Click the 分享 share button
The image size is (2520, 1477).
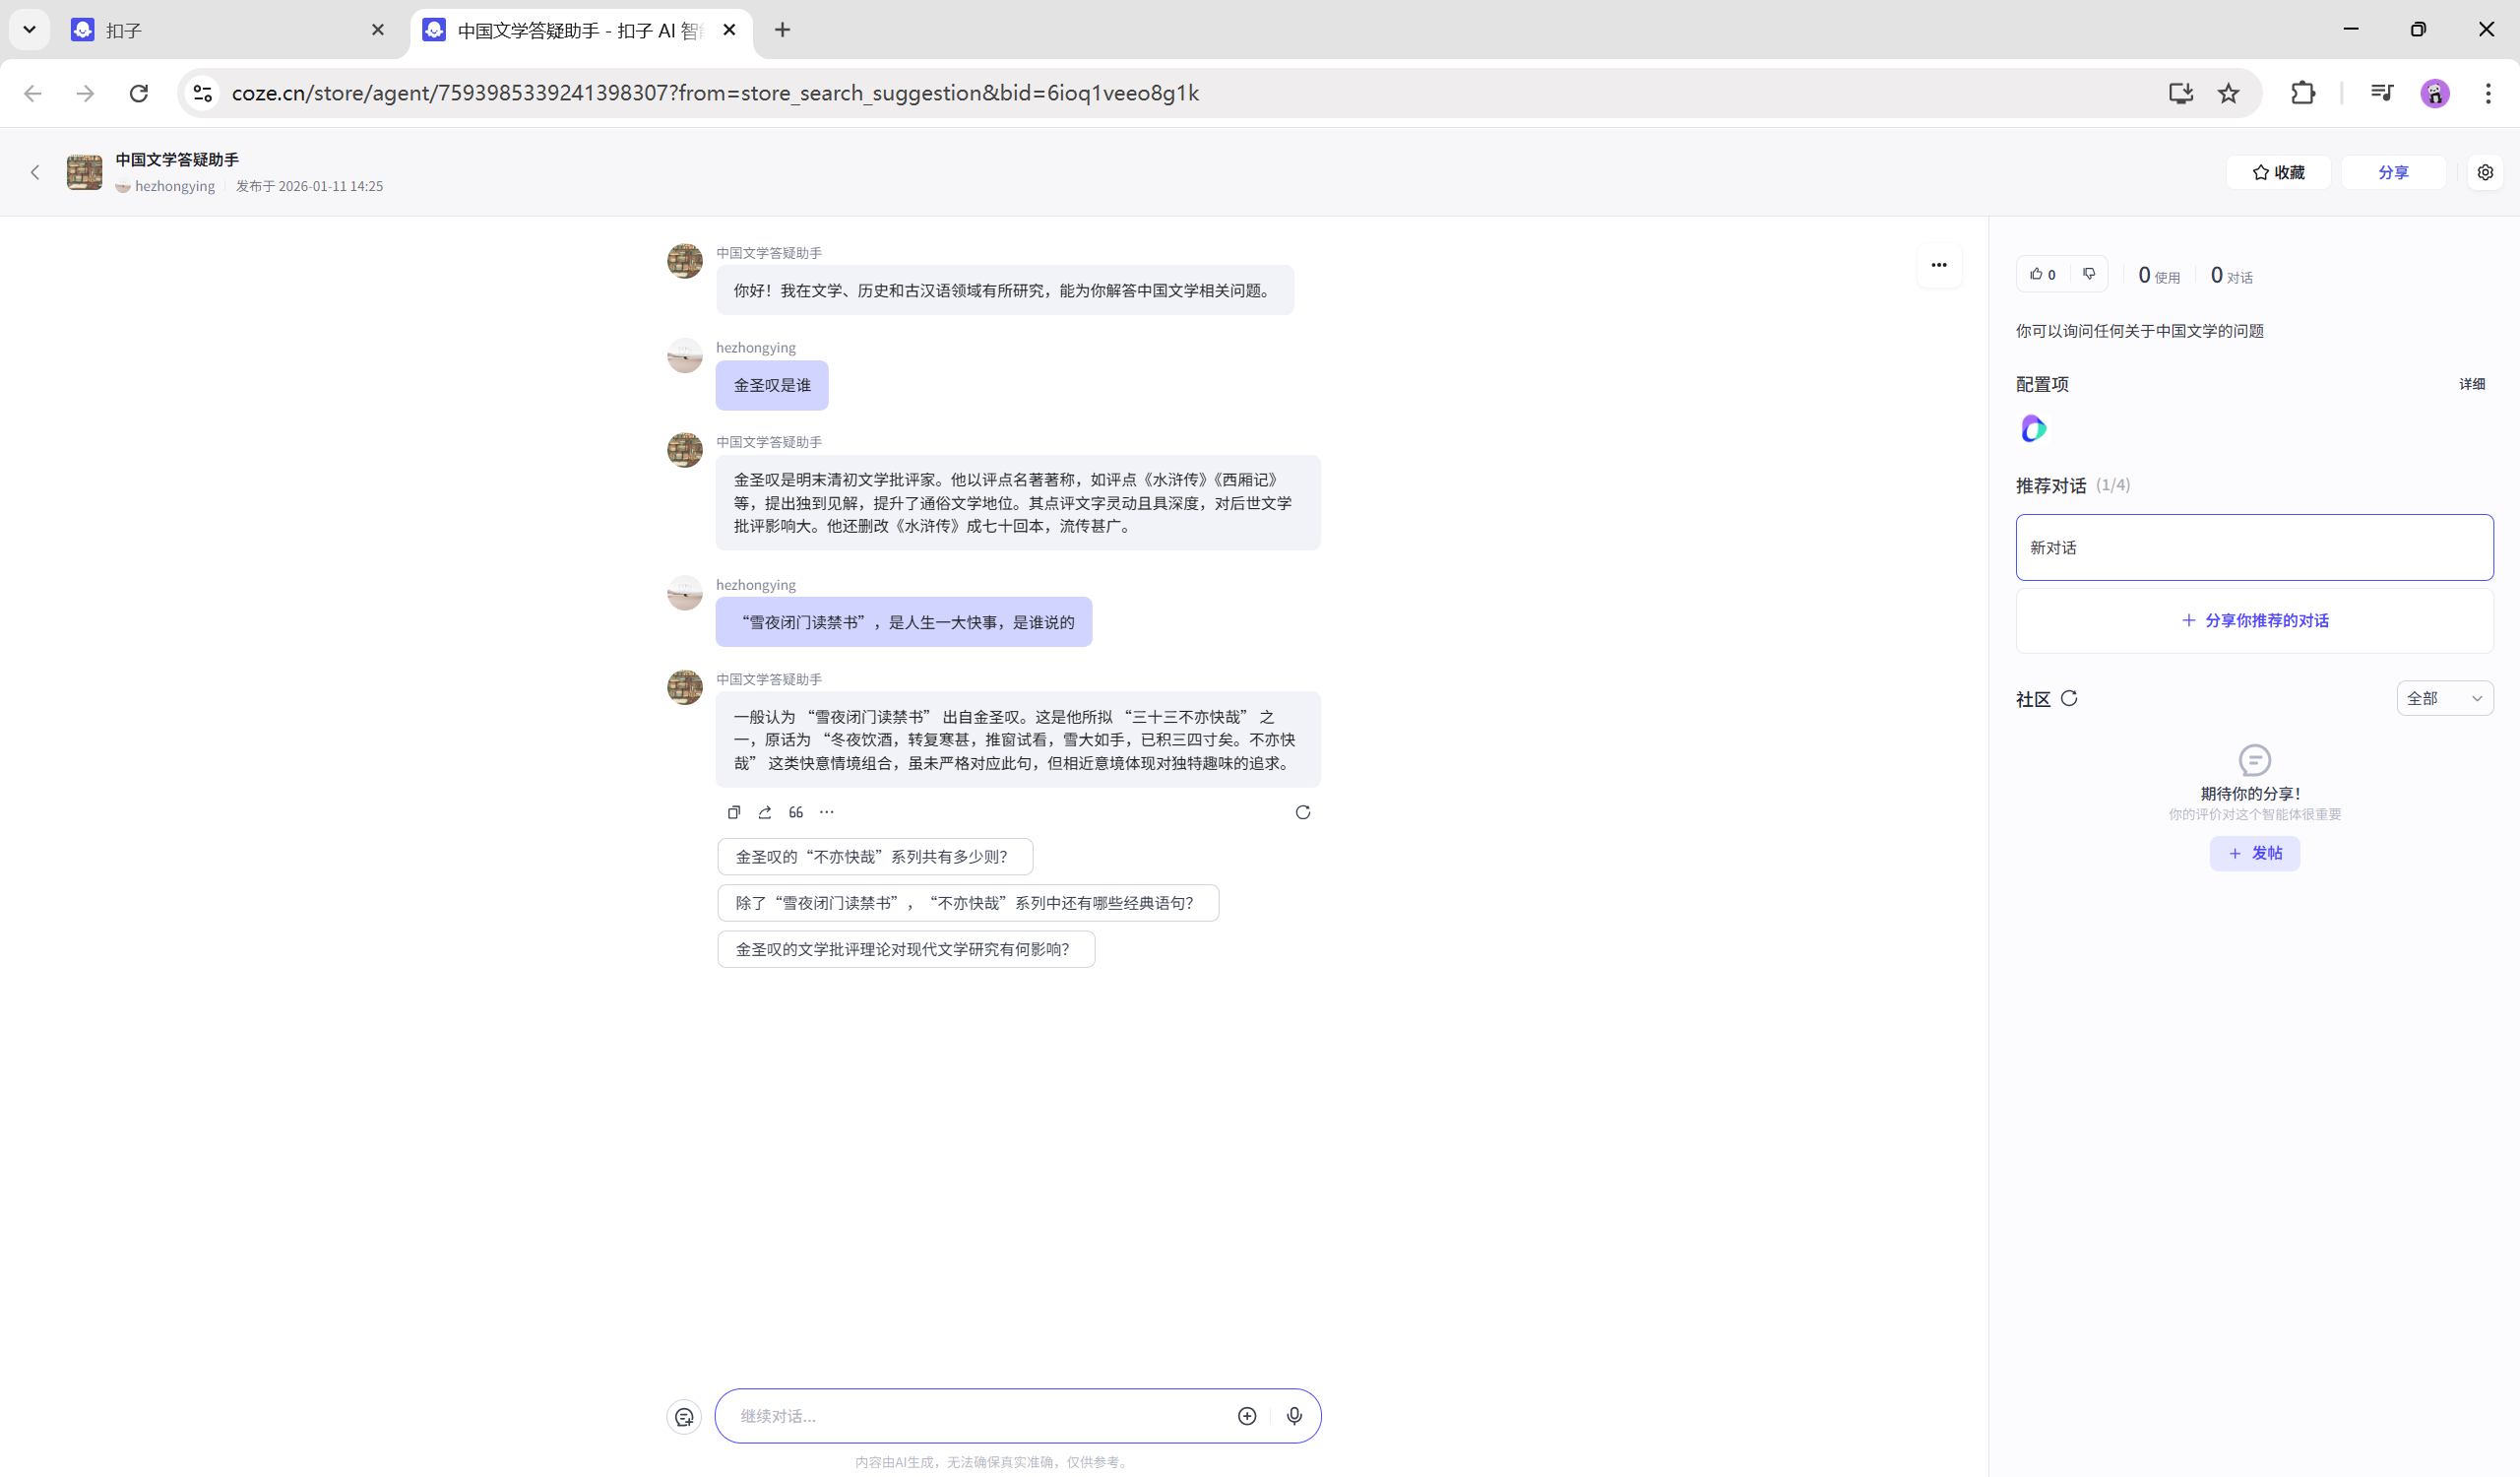click(2392, 172)
